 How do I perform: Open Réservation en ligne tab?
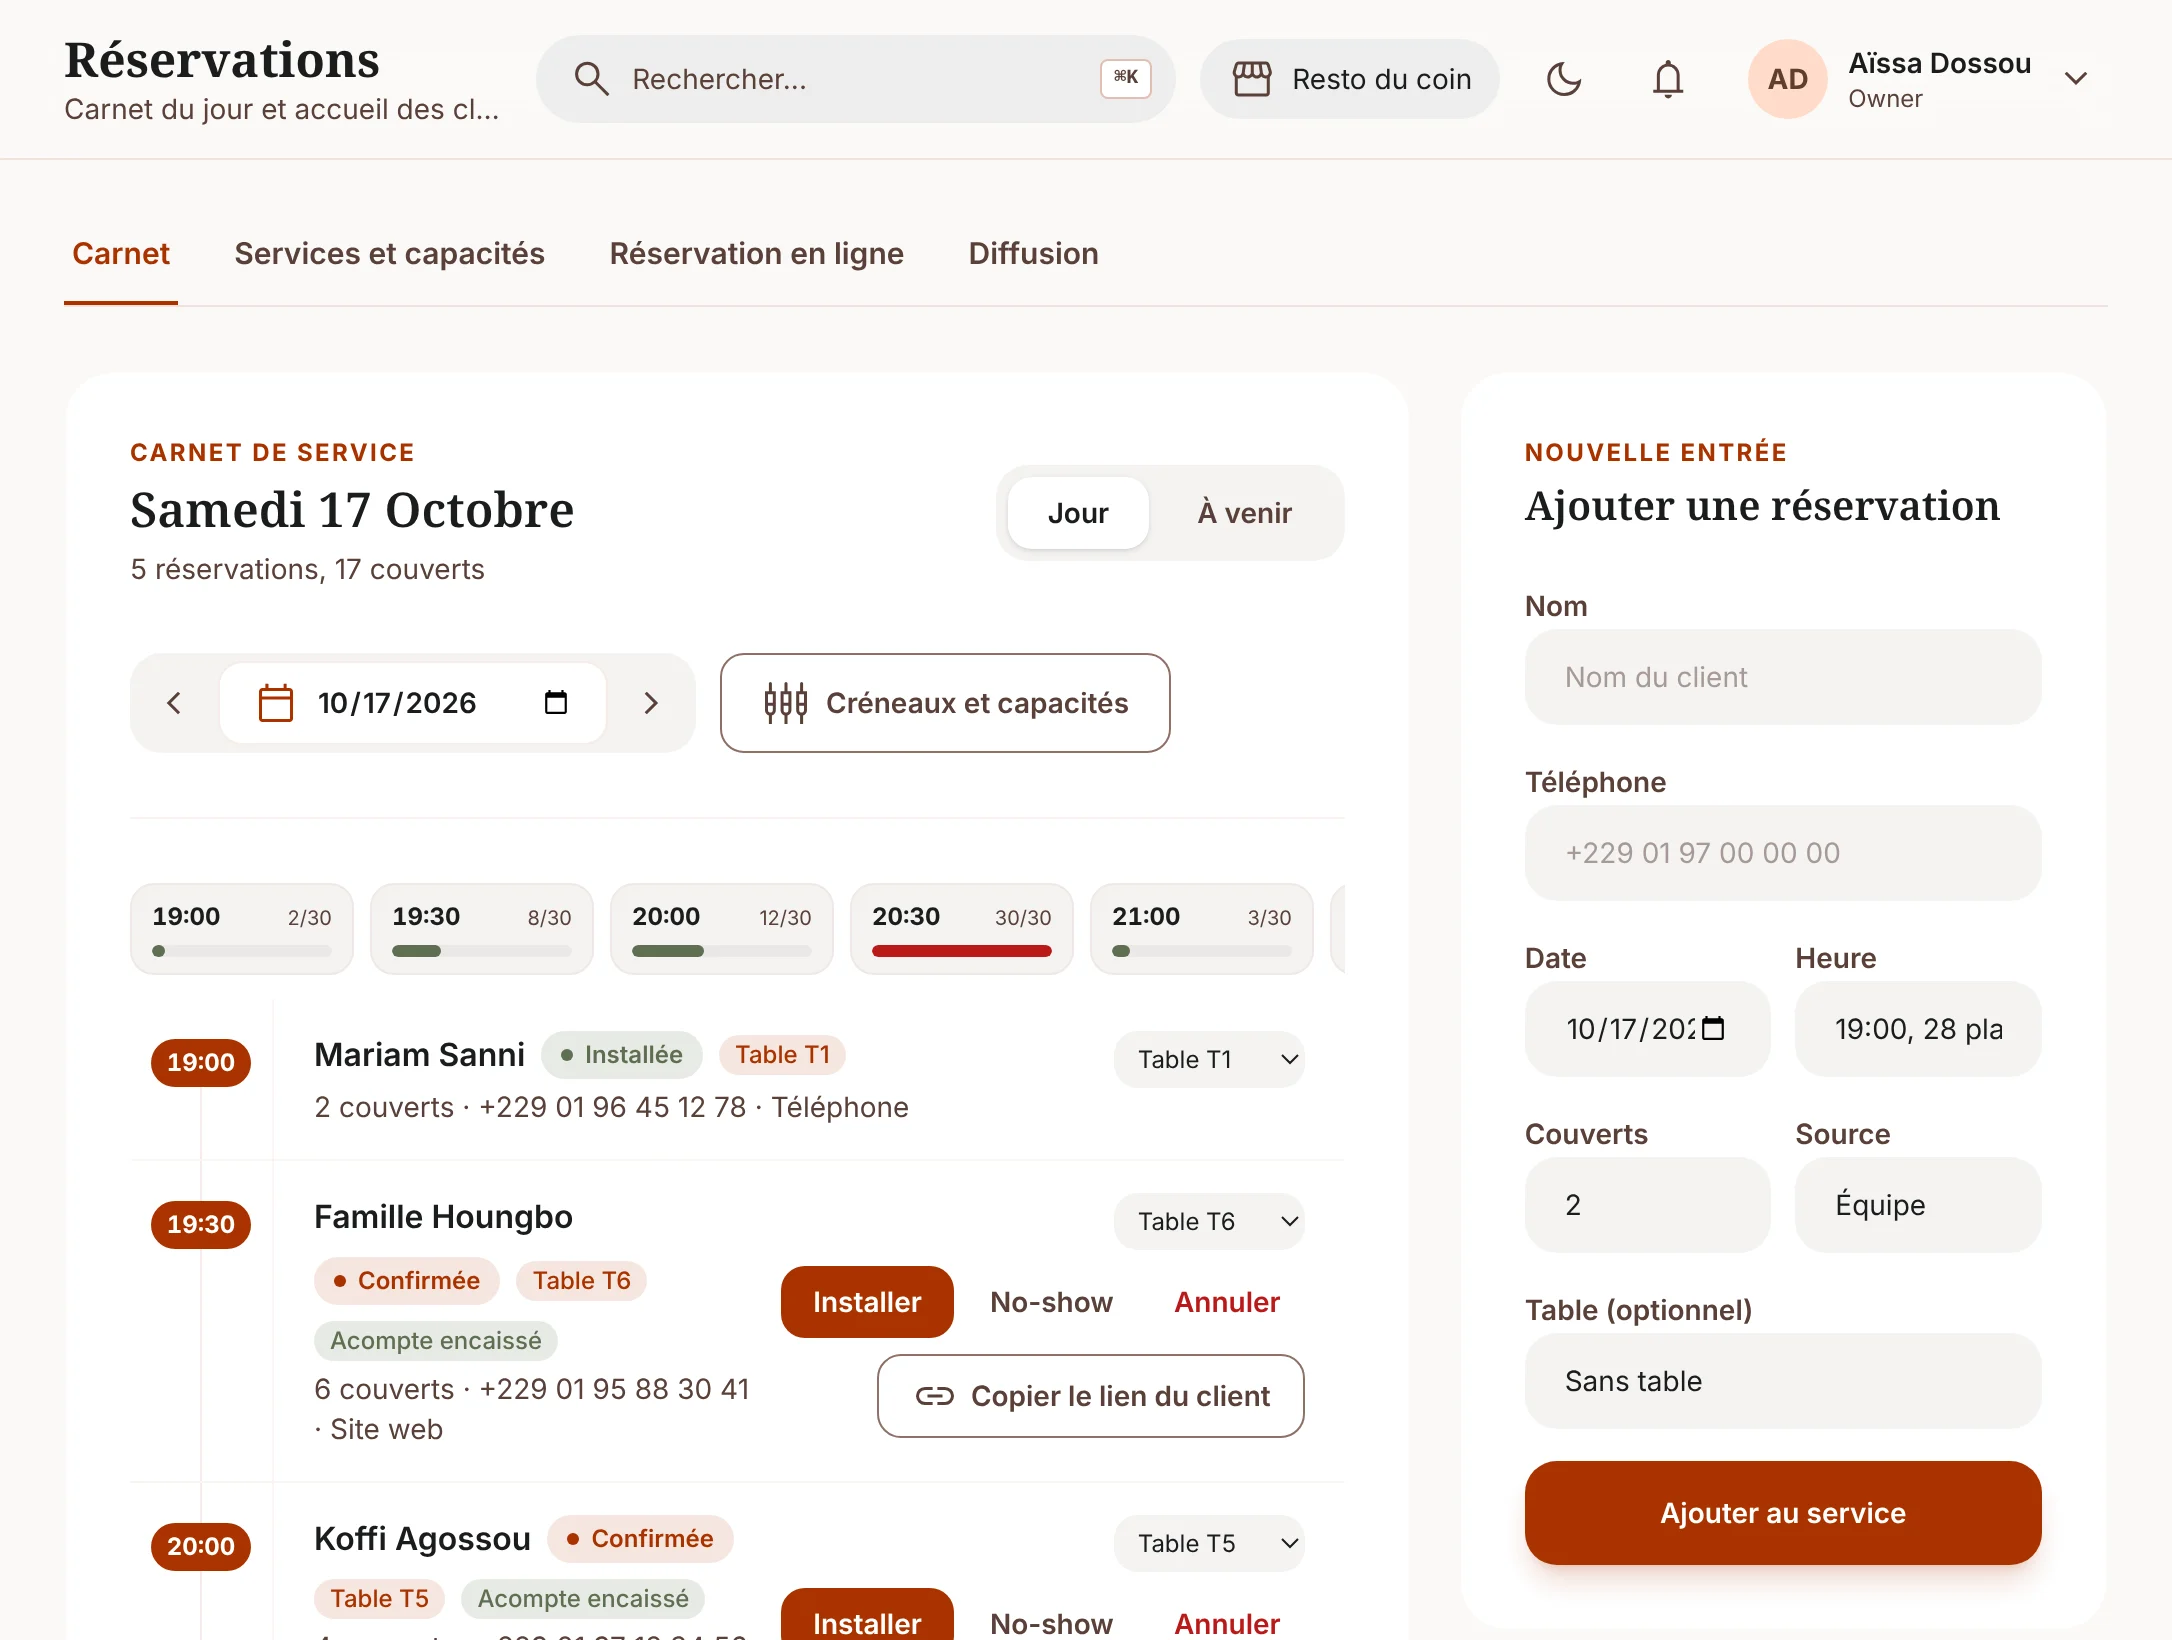coord(756,254)
